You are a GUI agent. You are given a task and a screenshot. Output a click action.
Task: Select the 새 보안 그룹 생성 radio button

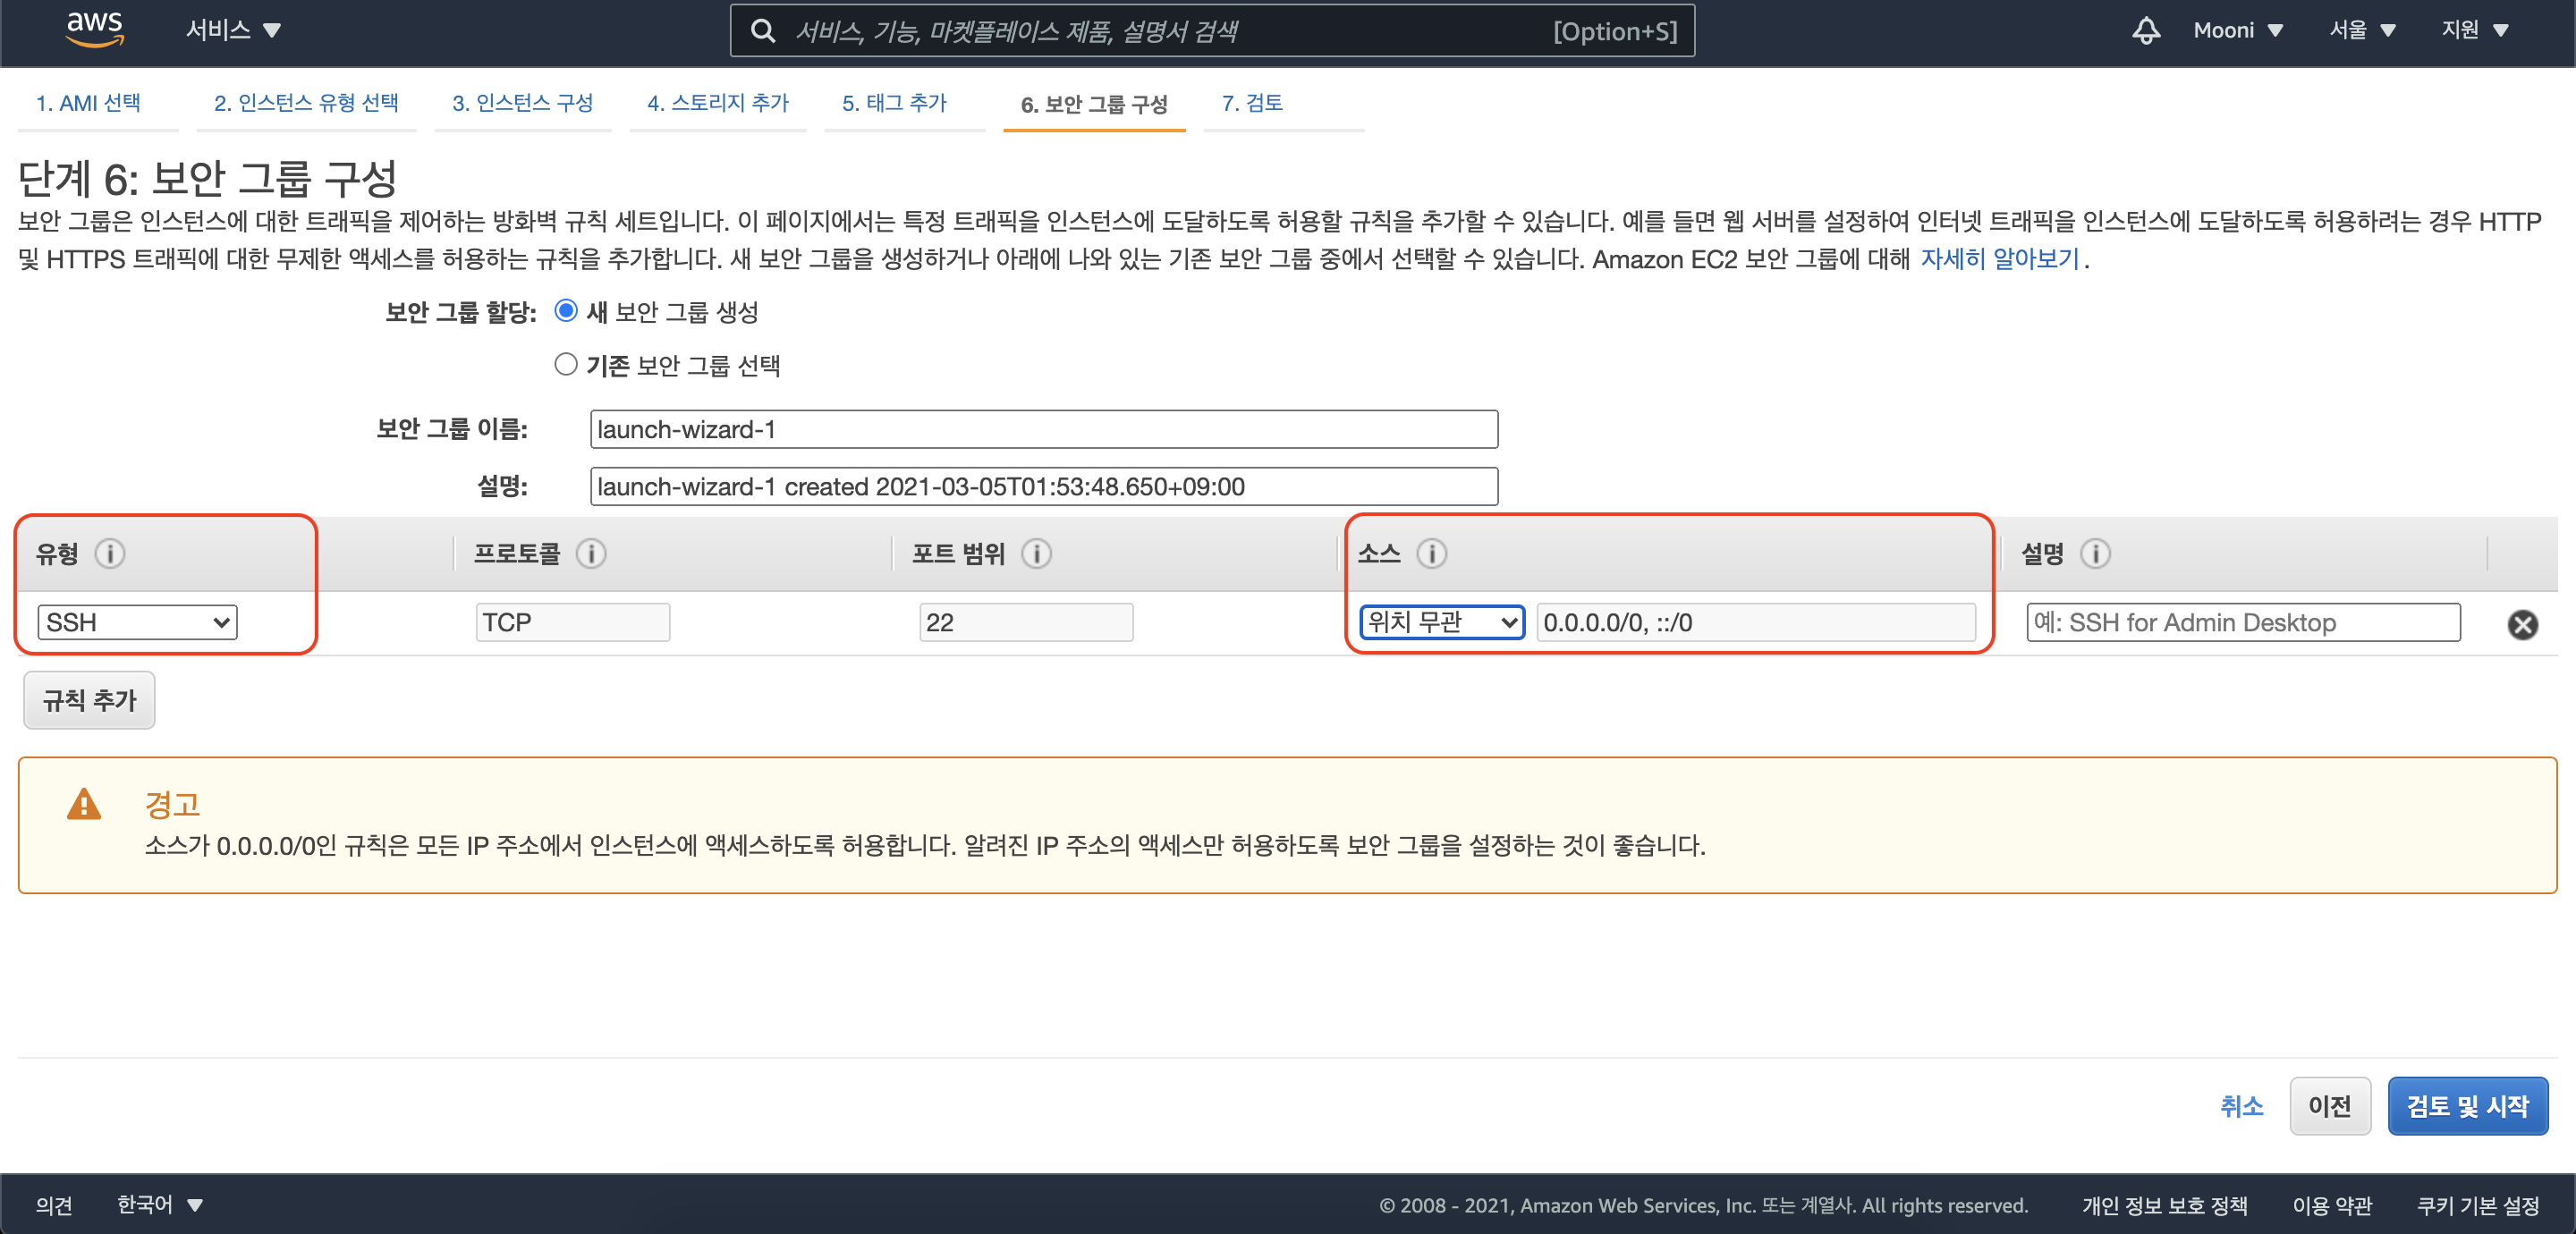pos(566,311)
